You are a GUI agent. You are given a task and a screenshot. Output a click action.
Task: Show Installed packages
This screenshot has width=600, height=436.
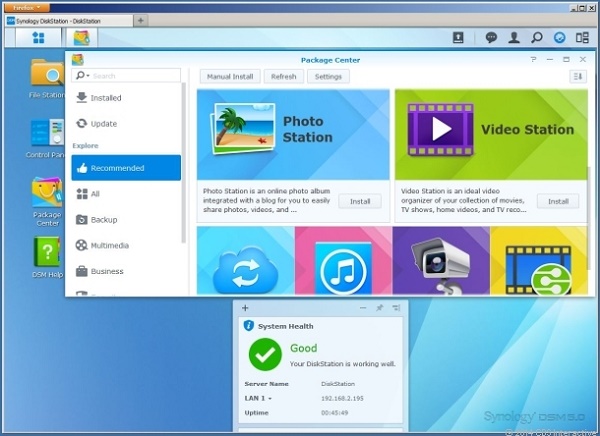point(126,98)
